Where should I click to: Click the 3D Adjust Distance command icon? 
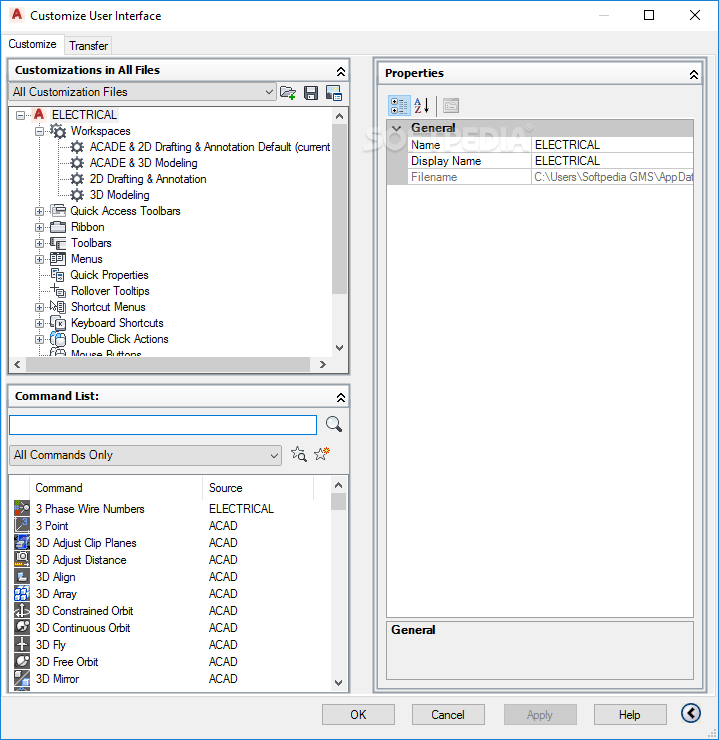pyautogui.click(x=22, y=559)
